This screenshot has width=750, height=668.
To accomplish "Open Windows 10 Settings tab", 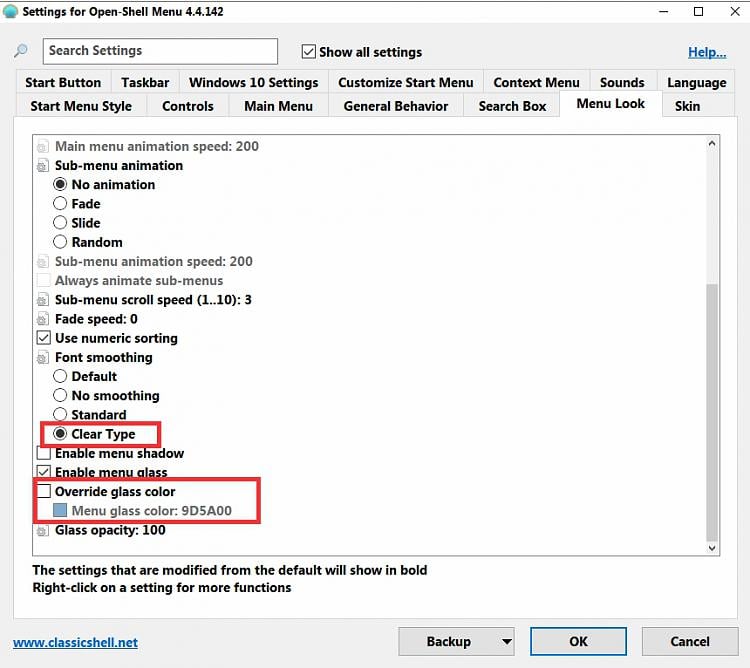I will pyautogui.click(x=254, y=82).
